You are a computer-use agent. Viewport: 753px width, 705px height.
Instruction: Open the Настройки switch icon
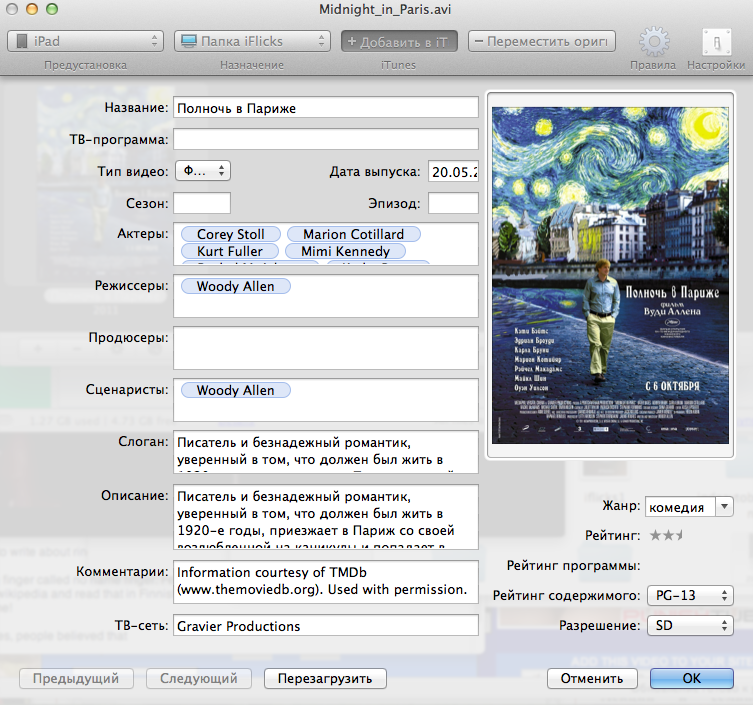[715, 42]
